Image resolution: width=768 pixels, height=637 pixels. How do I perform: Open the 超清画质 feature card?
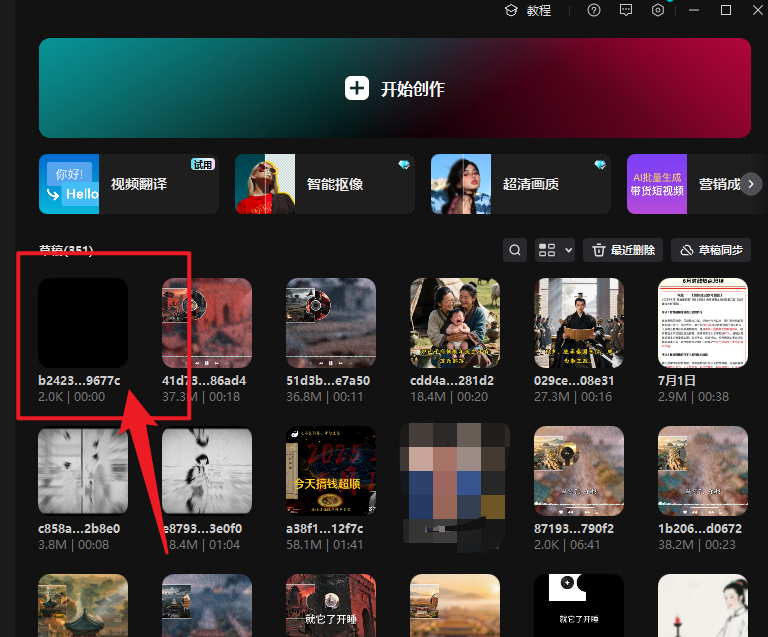point(520,184)
